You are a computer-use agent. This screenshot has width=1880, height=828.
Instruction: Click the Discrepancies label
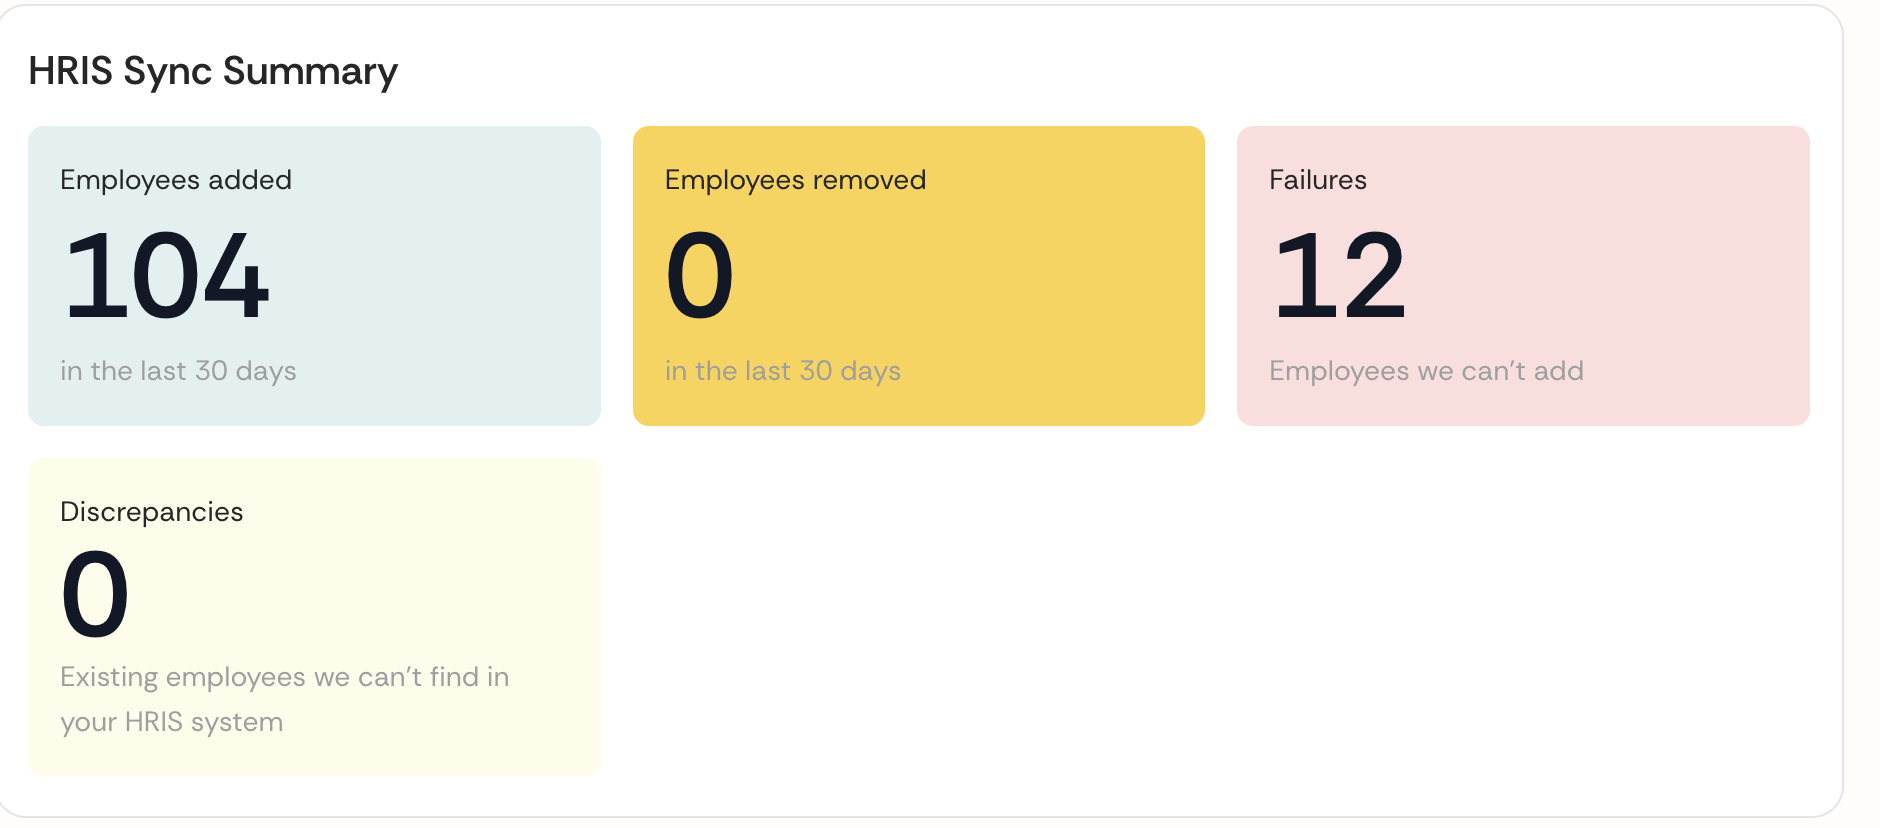click(x=151, y=511)
